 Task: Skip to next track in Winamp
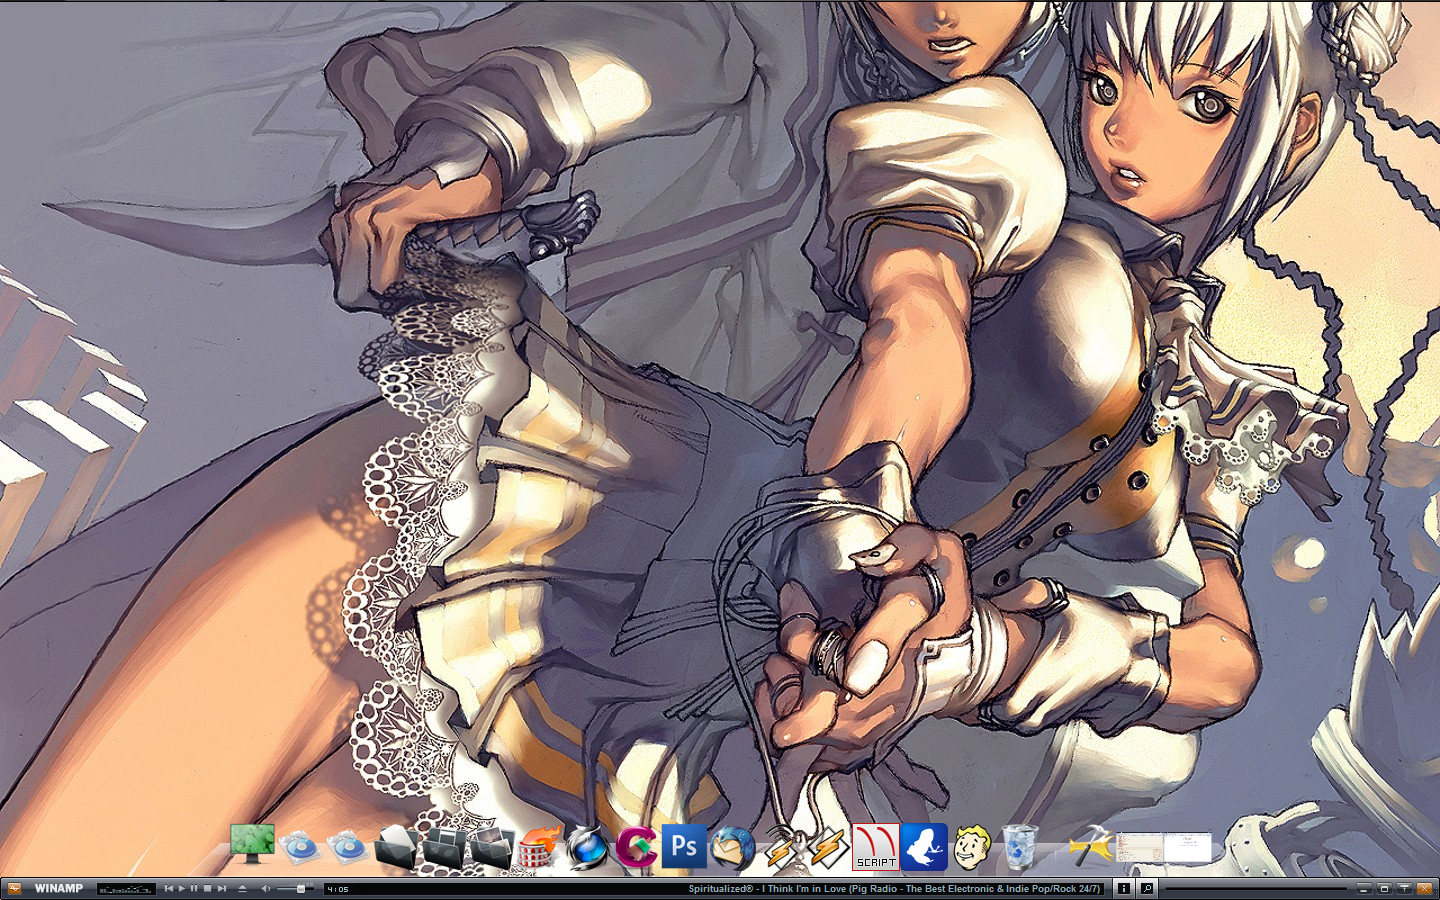(222, 888)
